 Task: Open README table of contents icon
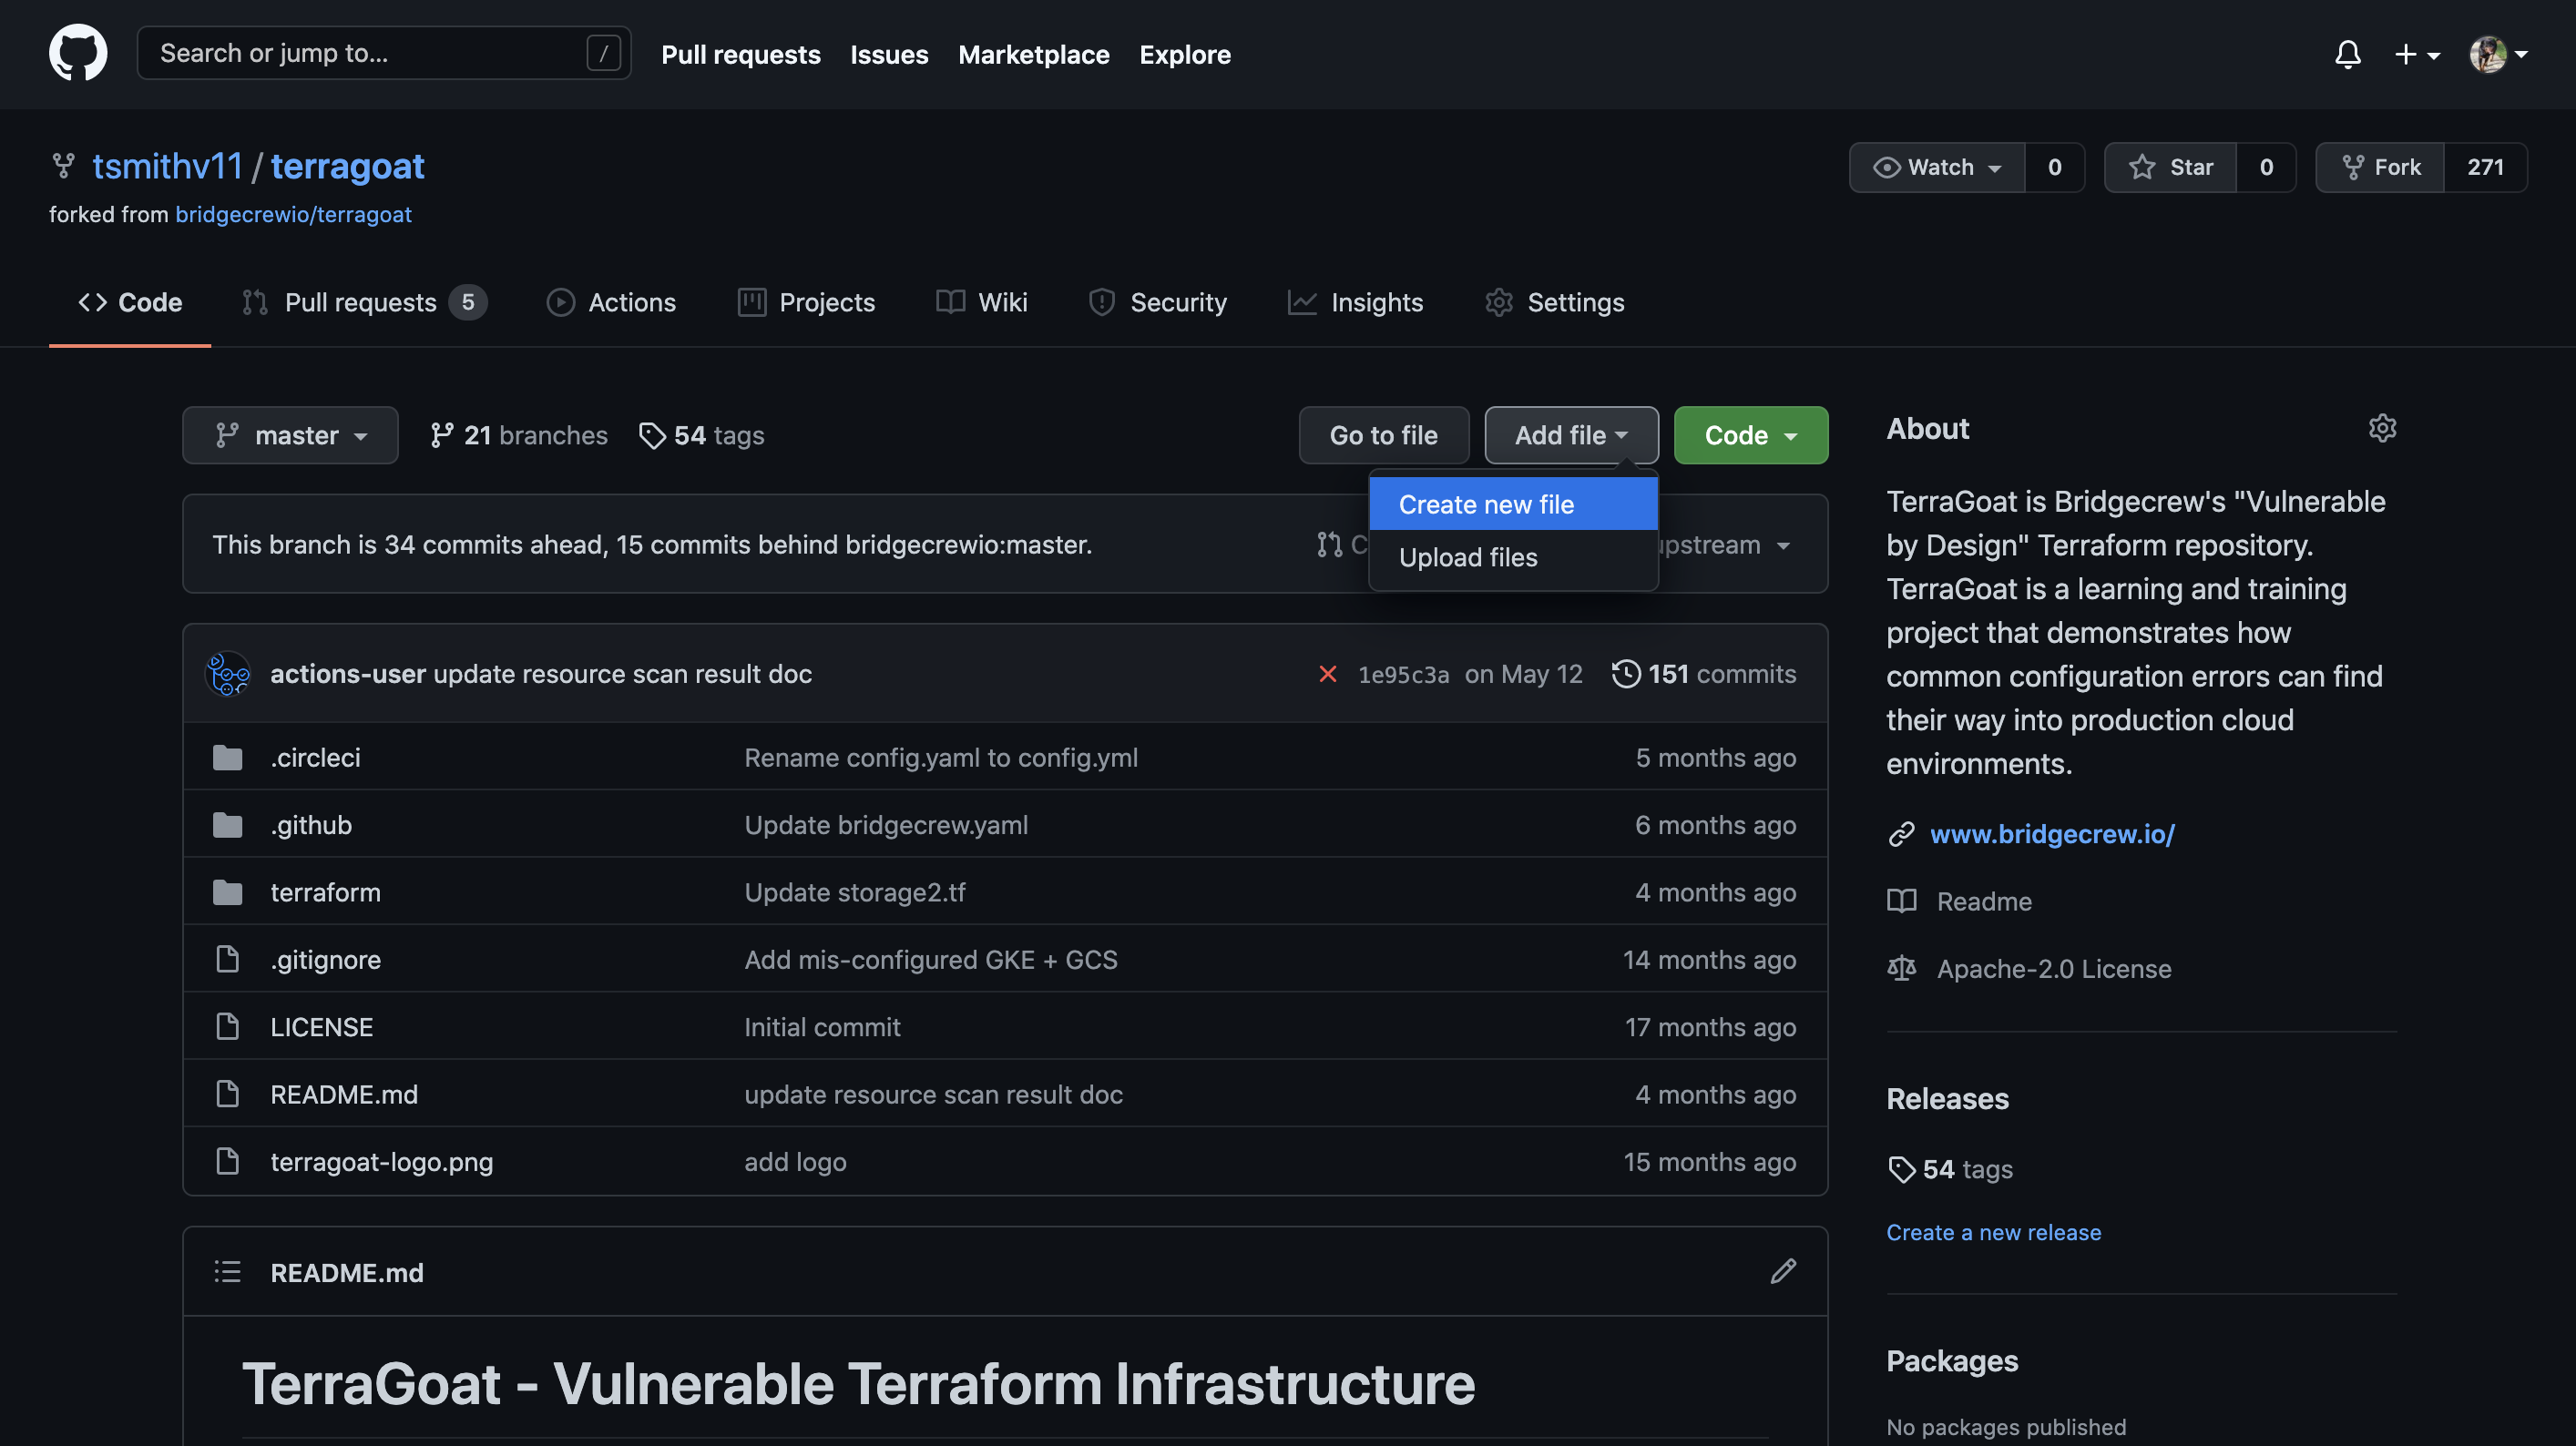click(227, 1271)
